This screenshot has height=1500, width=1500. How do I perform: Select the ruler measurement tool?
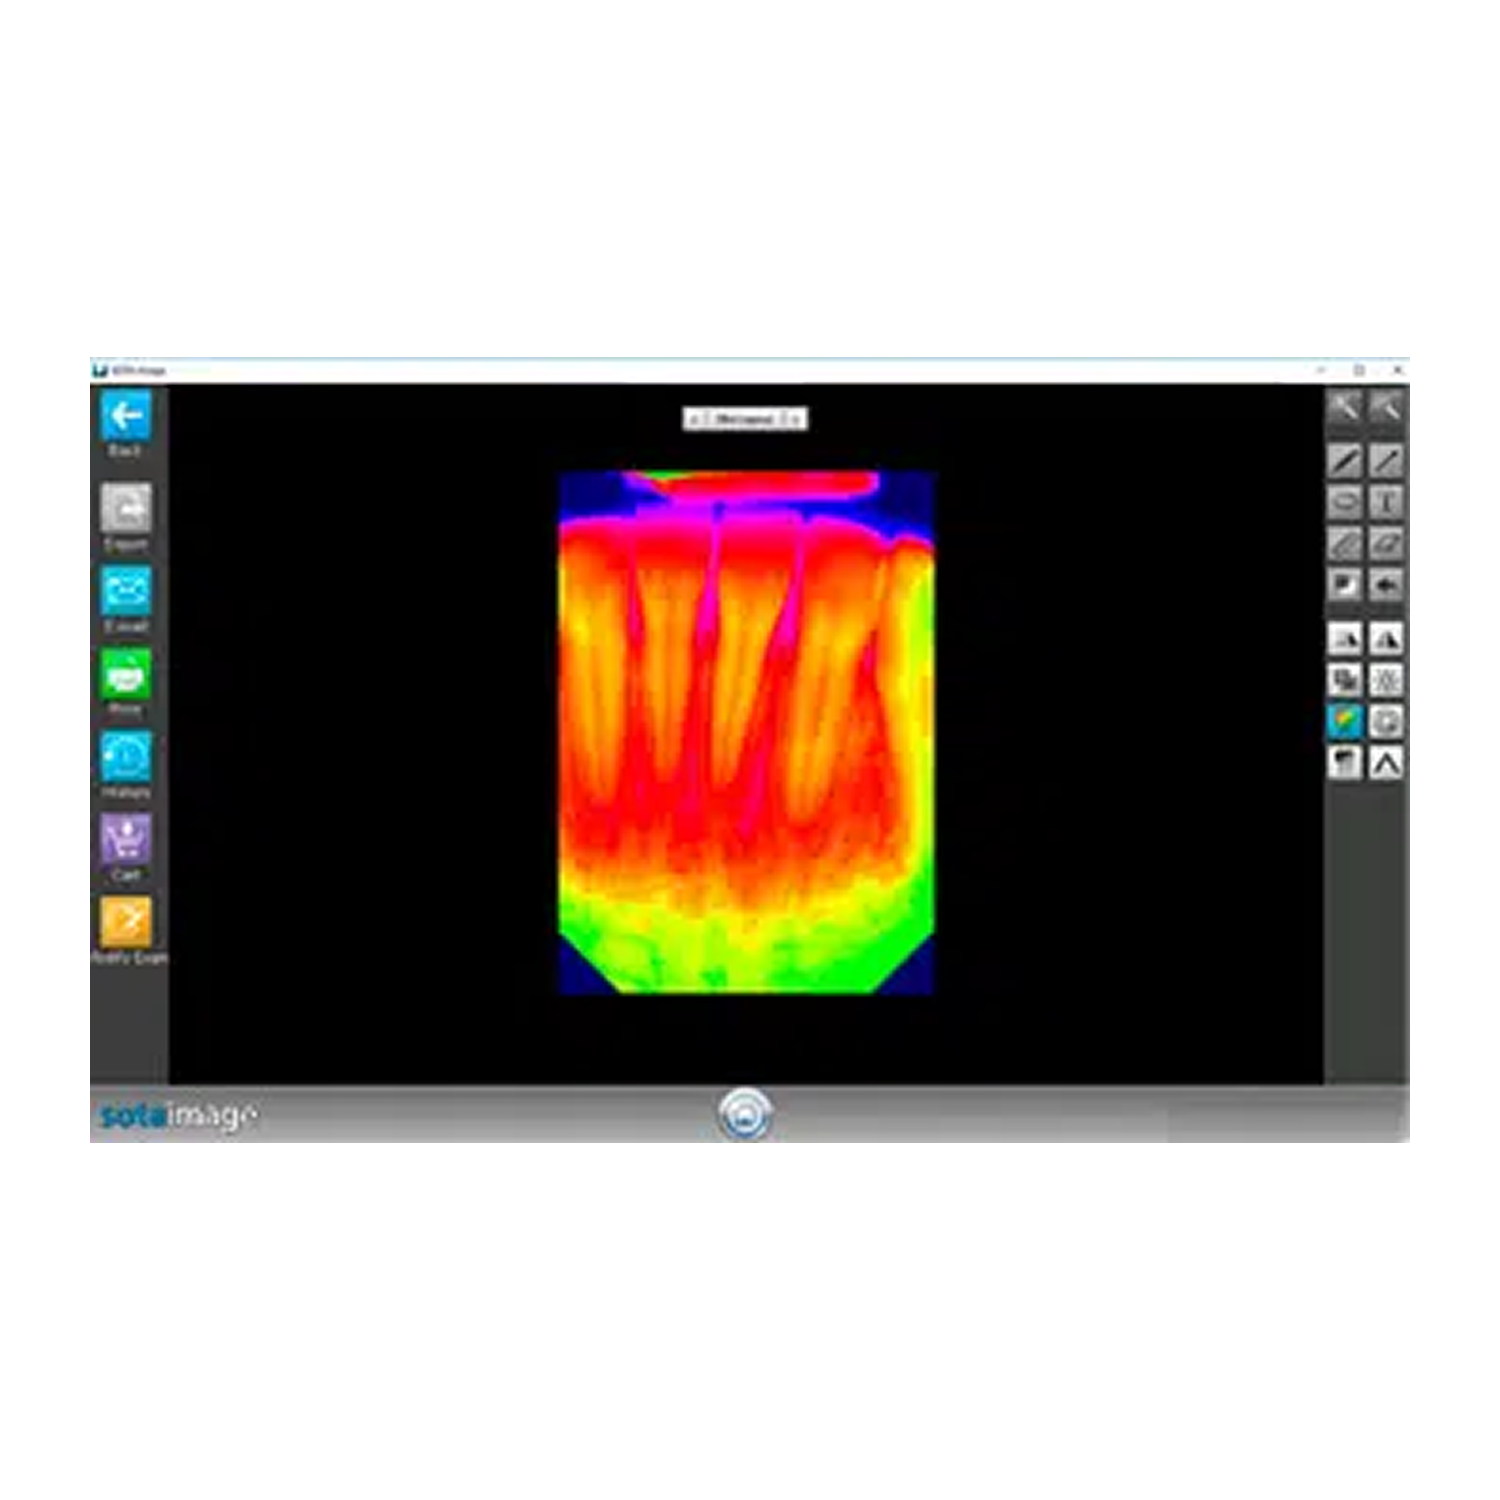pyautogui.click(x=1345, y=543)
